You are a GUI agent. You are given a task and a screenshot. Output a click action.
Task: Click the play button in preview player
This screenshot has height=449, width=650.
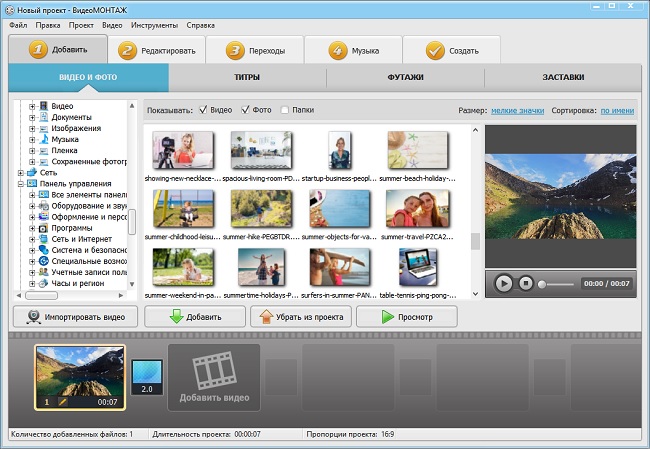pyautogui.click(x=504, y=284)
